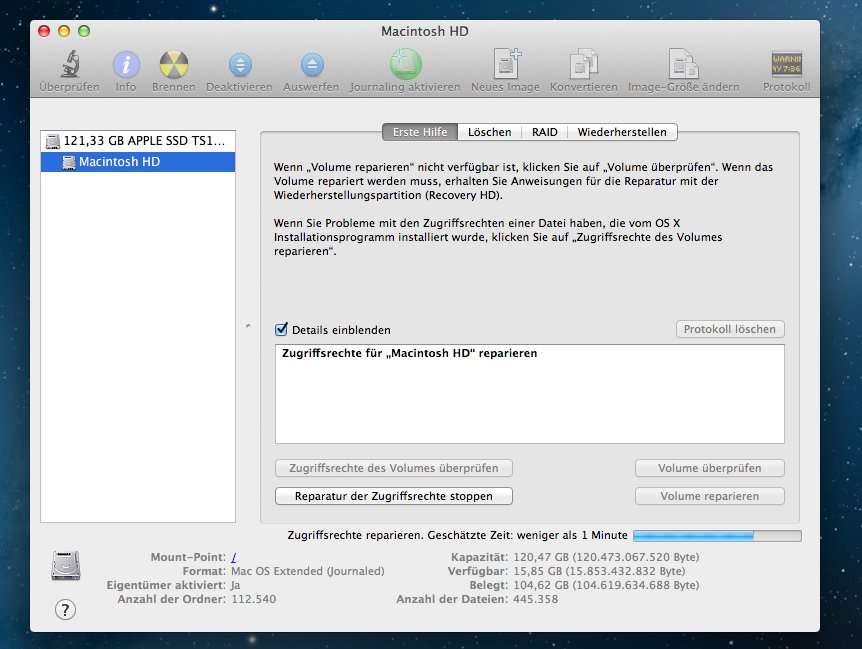Click the help question mark button

click(x=65, y=609)
